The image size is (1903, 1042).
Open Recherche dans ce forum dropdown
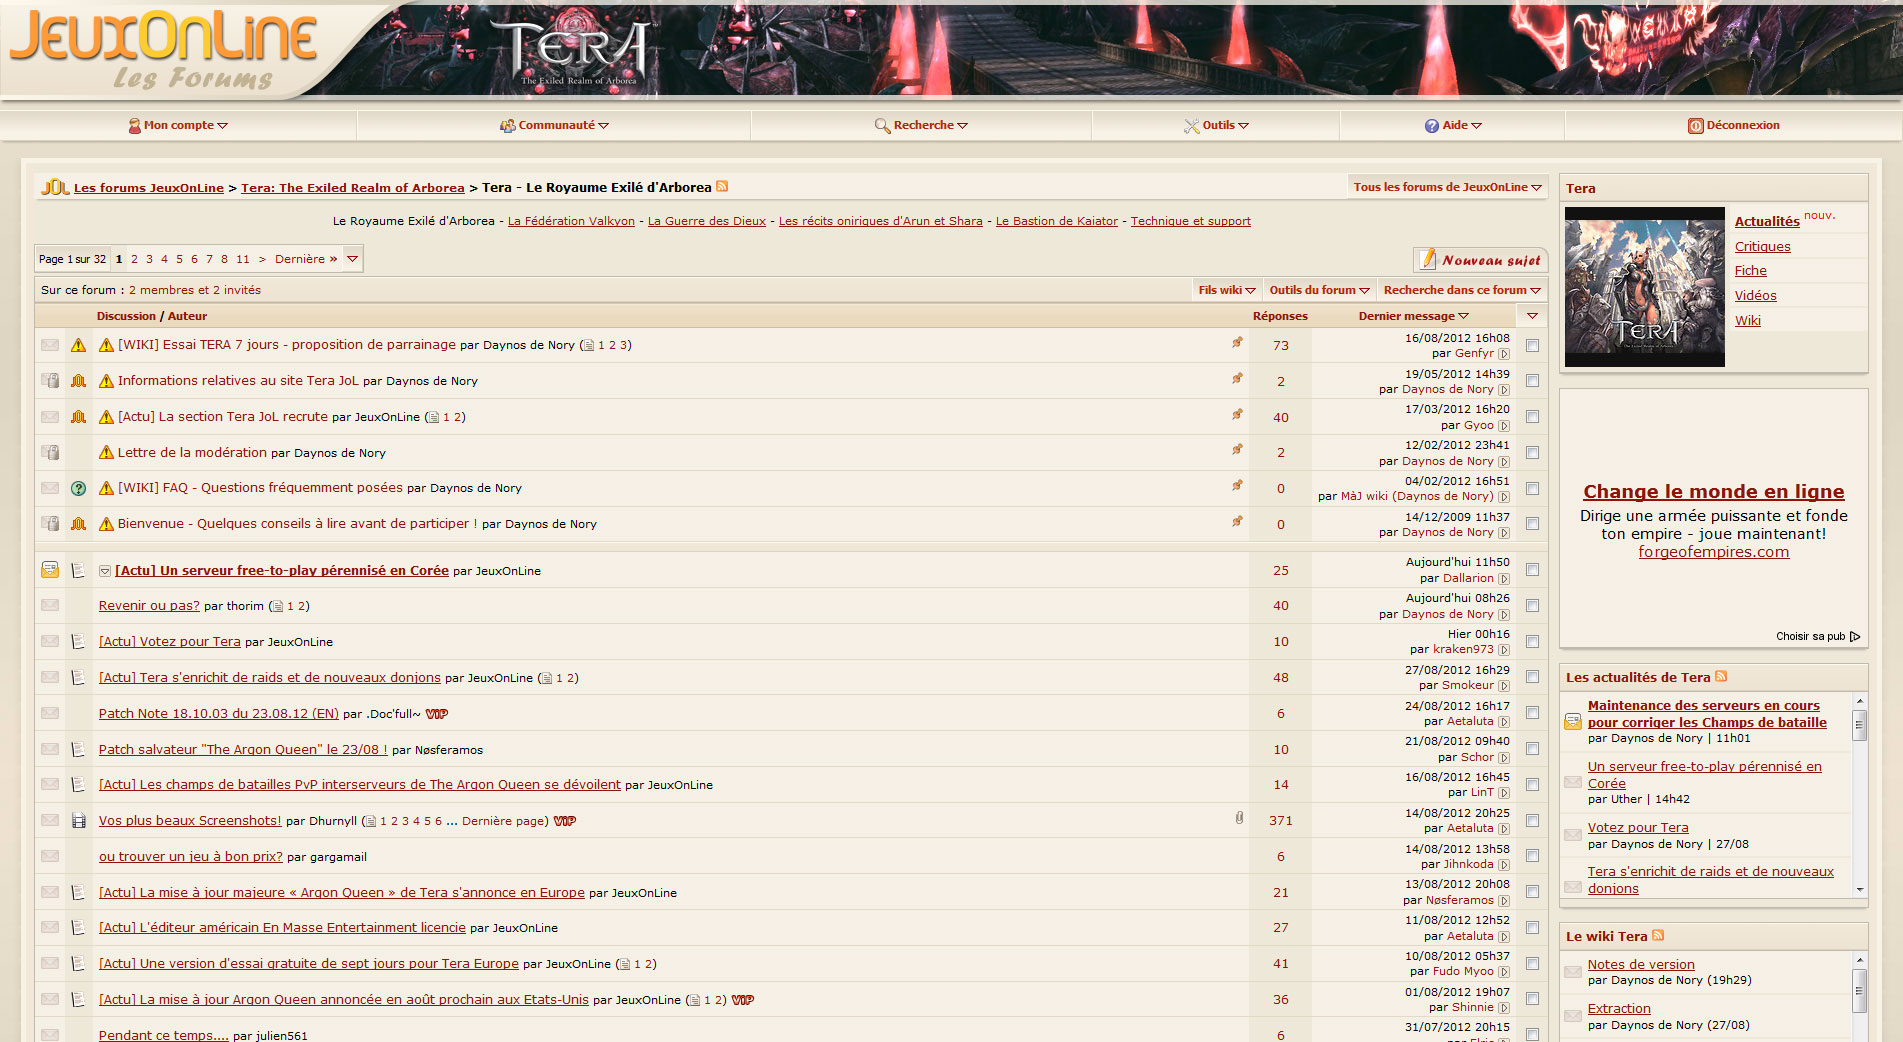click(1462, 290)
